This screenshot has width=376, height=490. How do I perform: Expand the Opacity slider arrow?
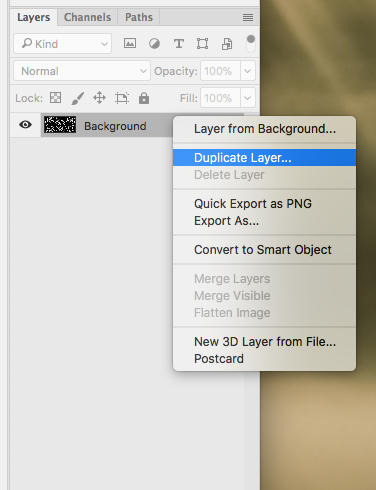pos(248,71)
